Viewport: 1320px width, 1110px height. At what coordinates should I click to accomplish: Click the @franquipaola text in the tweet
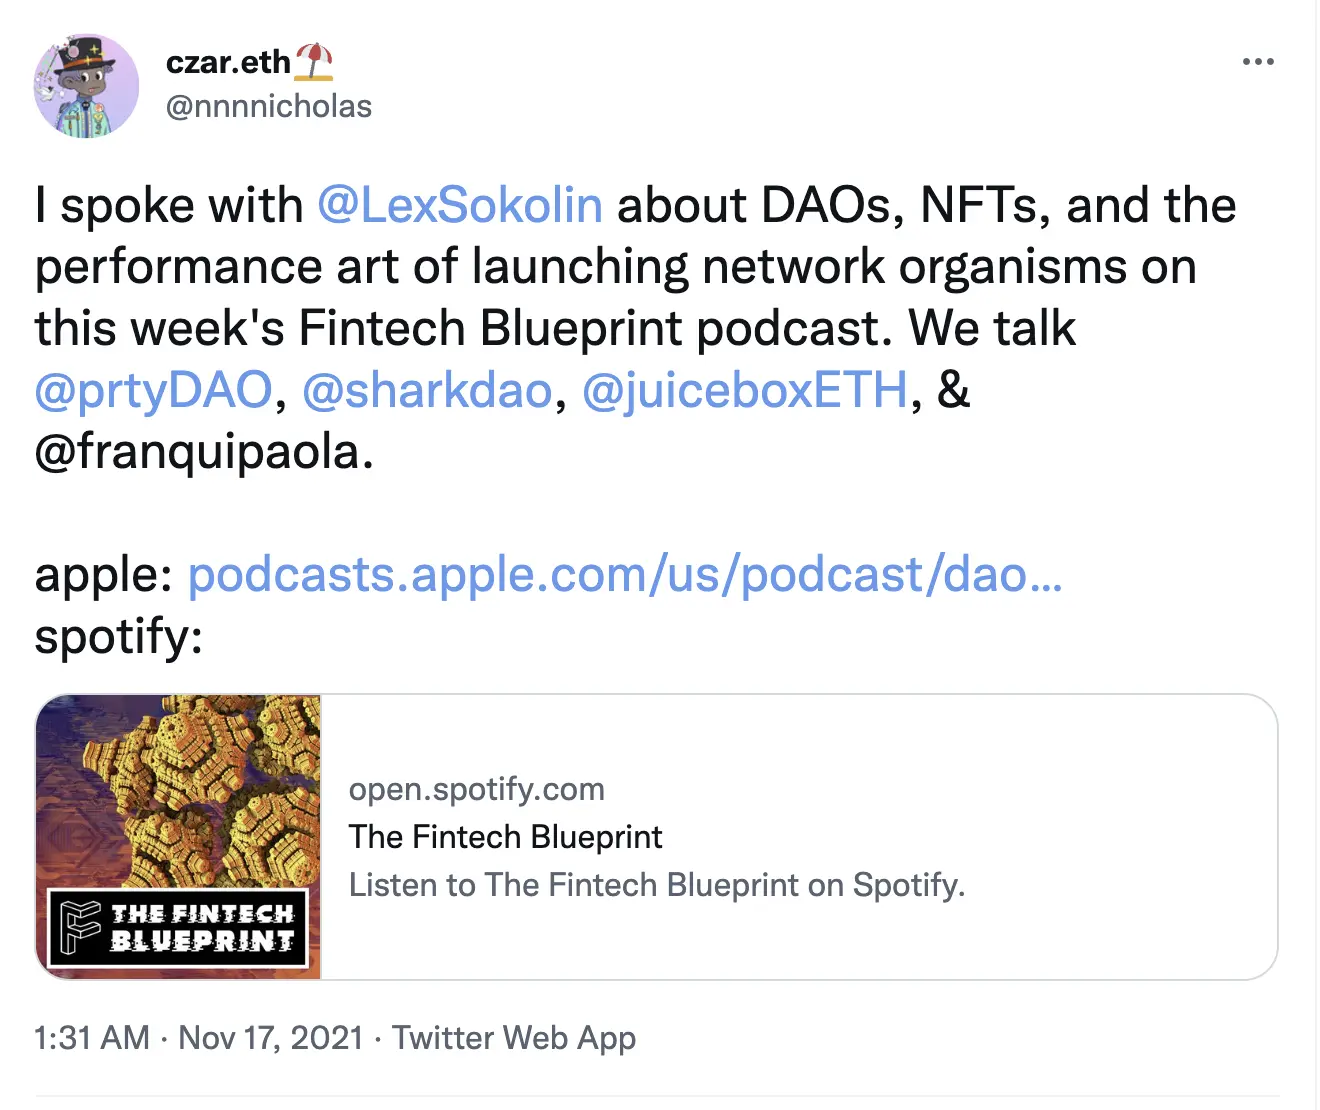[204, 452]
